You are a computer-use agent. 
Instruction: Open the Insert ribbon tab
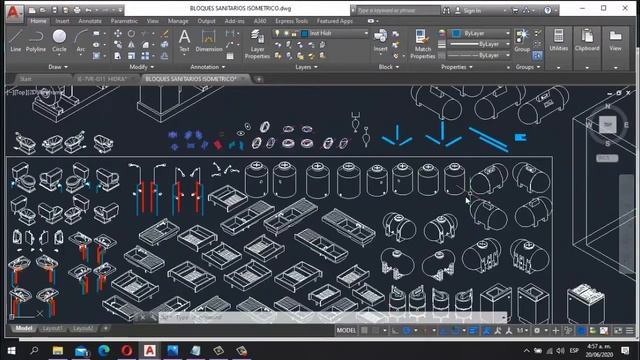tap(62, 21)
